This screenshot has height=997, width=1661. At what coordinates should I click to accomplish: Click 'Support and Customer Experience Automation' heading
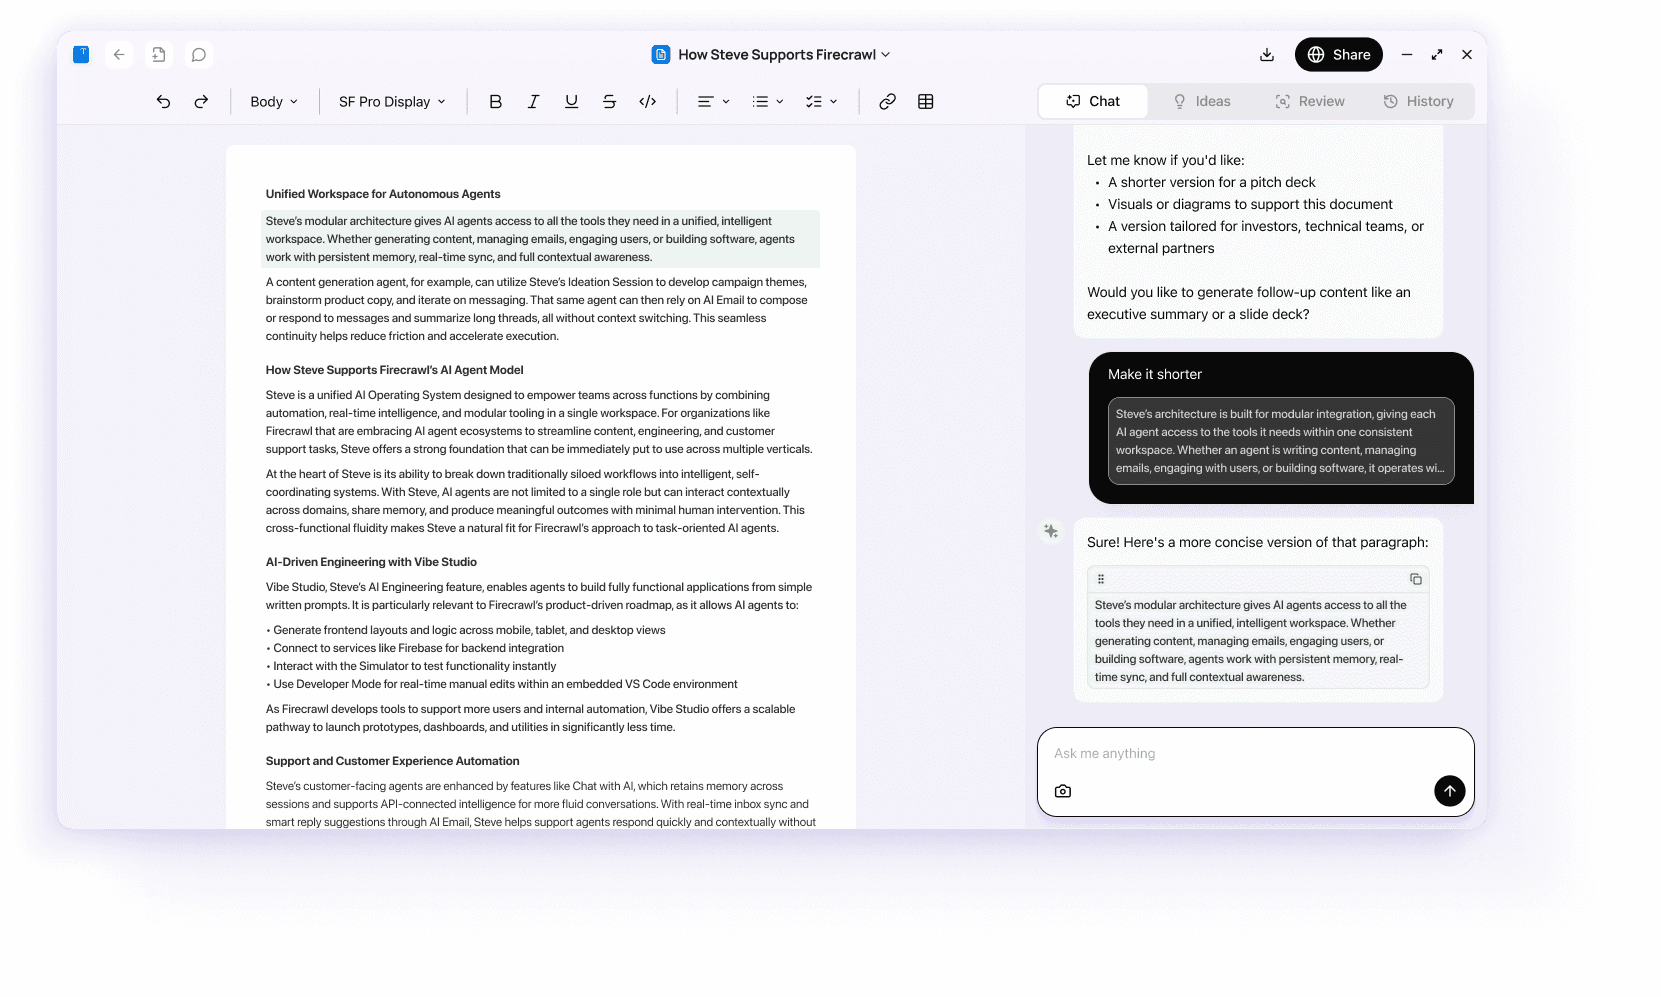pos(392,761)
